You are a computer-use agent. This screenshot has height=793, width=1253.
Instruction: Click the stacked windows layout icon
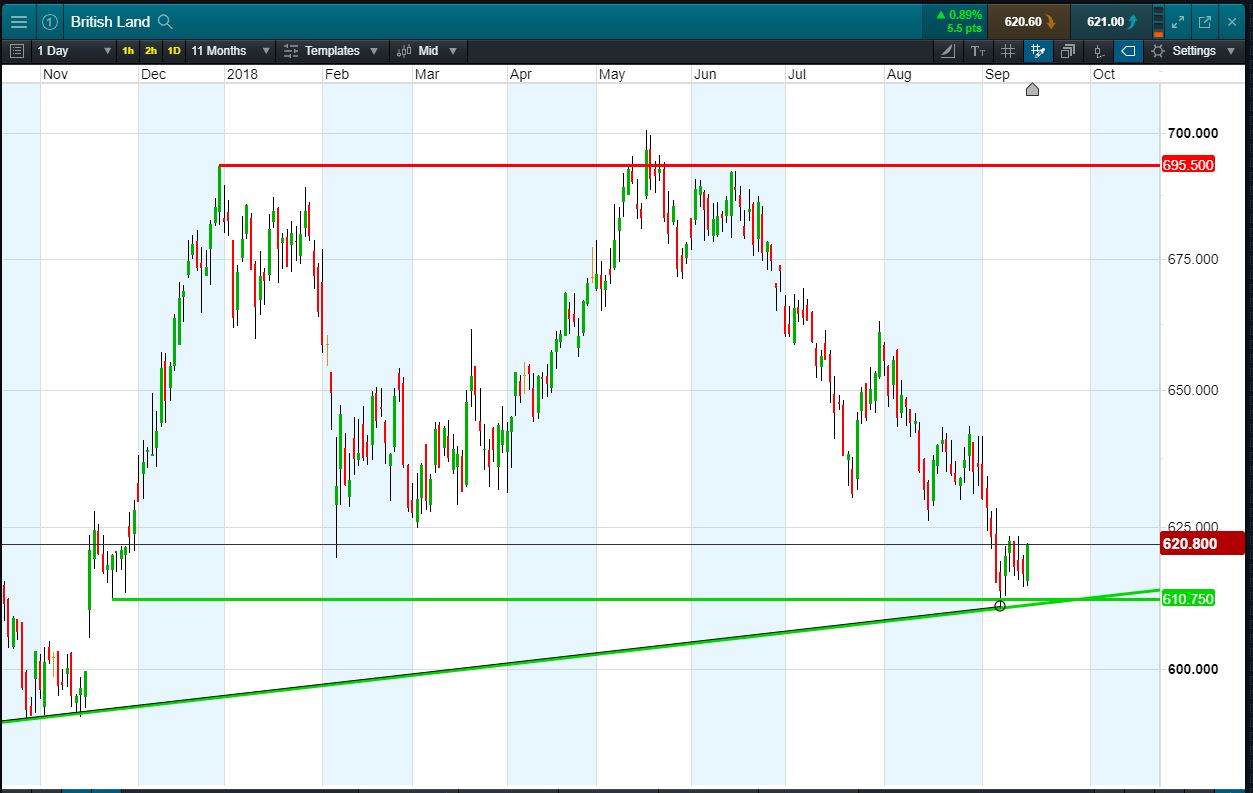(x=1068, y=51)
